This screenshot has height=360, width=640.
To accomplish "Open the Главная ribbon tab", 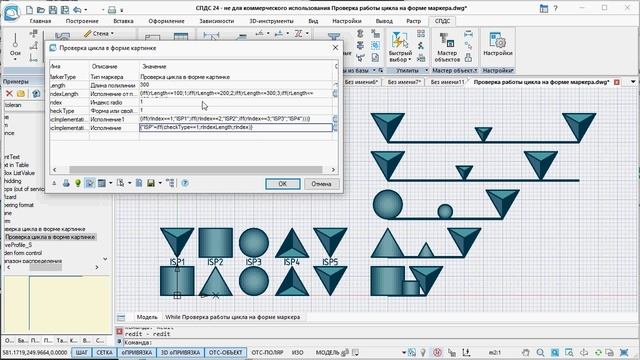I will point(40,21).
